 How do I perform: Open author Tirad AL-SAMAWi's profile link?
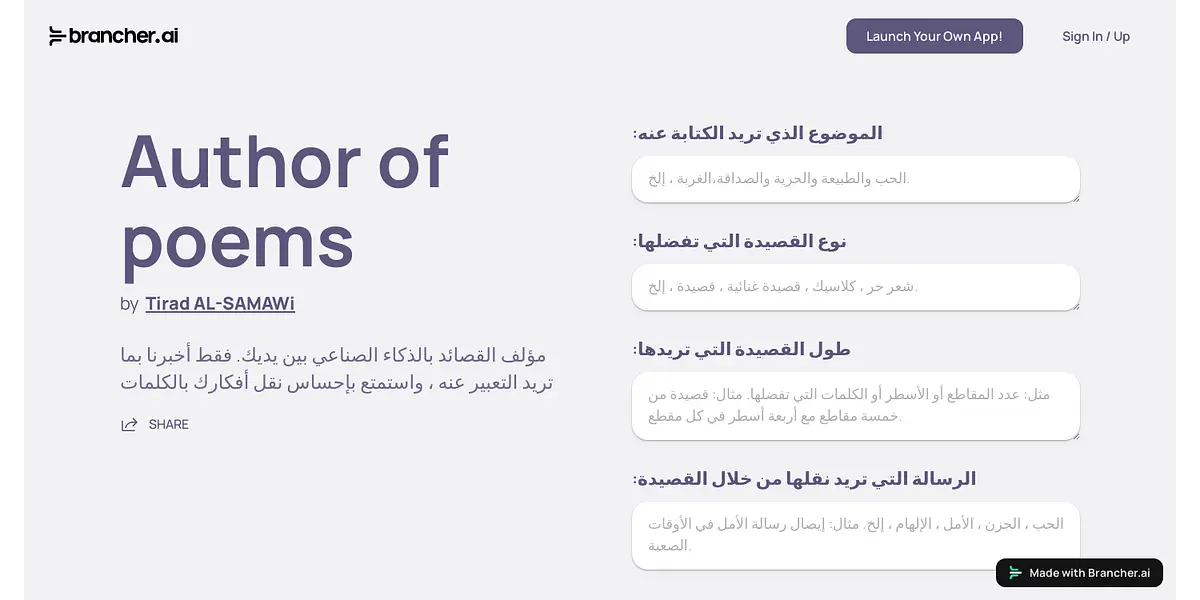tap(220, 304)
